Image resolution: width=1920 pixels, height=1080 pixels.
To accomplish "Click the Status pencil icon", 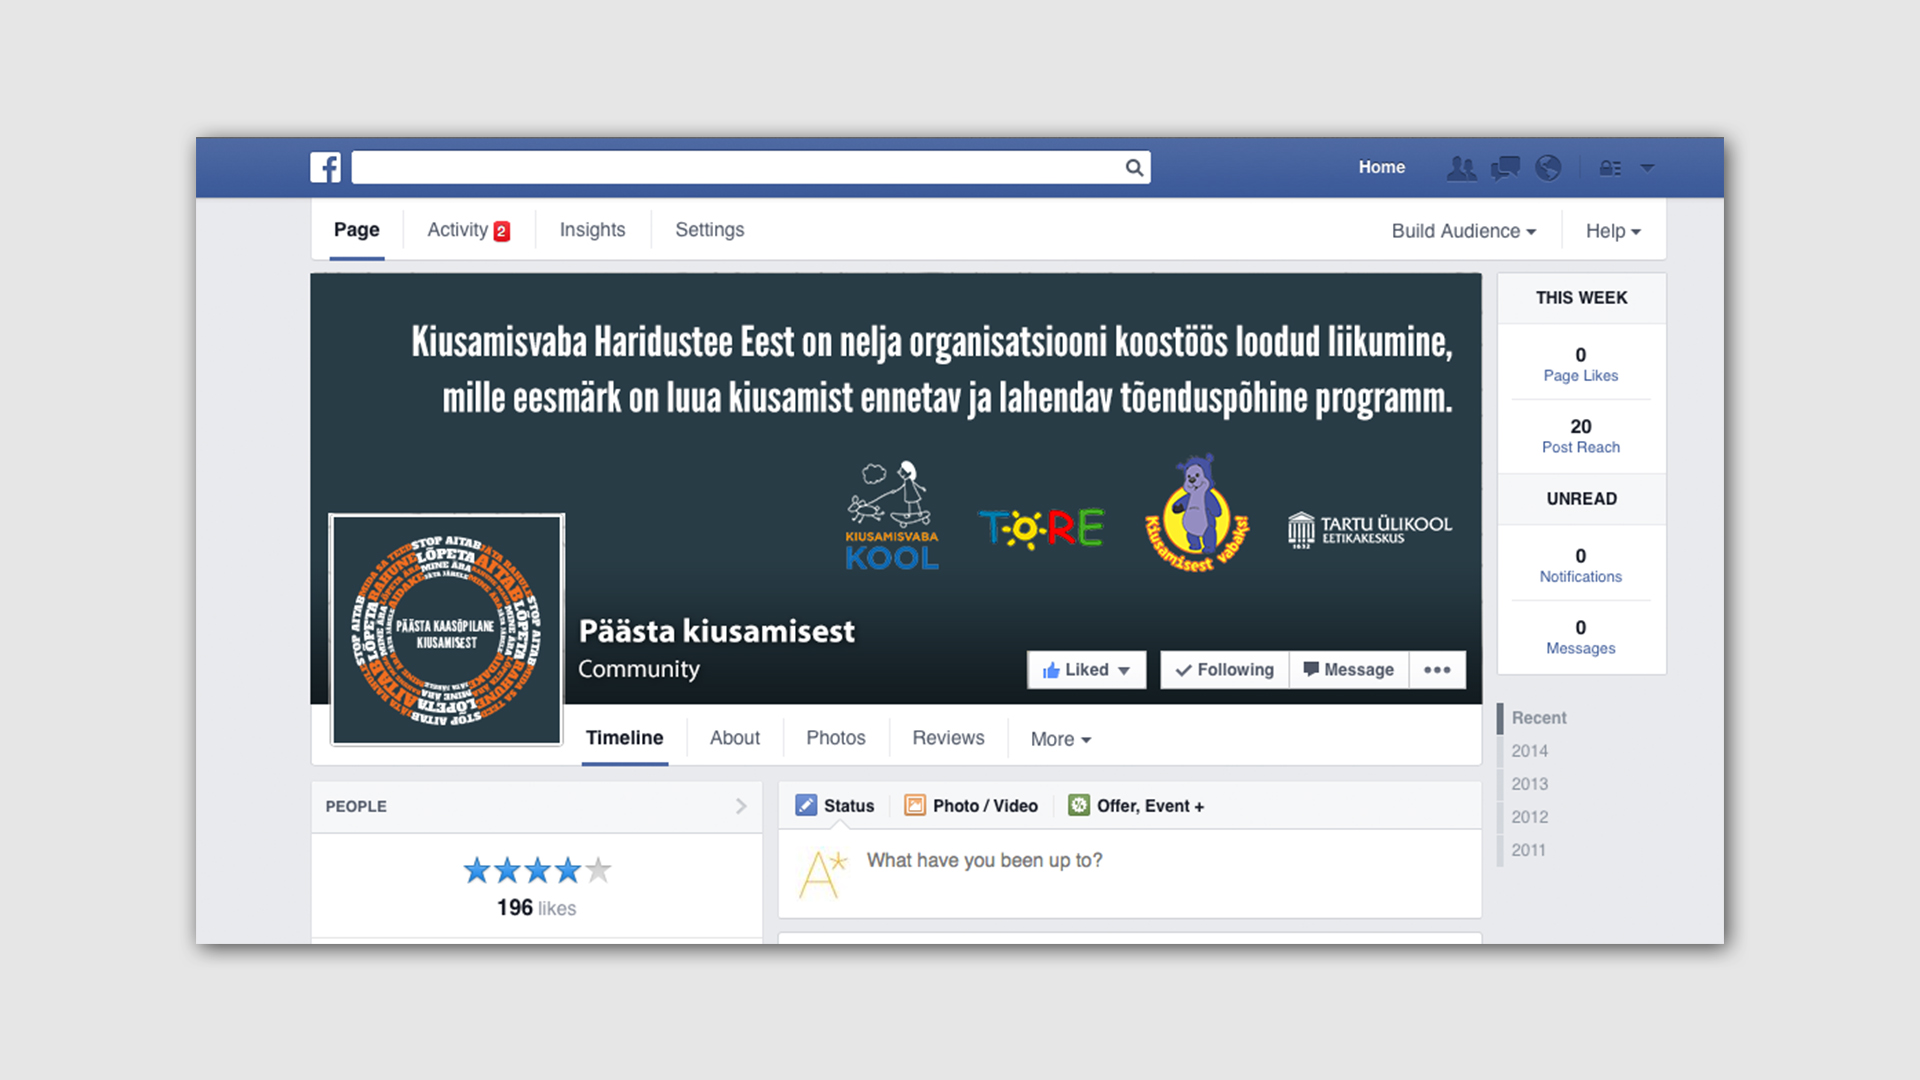I will pyautogui.click(x=806, y=806).
